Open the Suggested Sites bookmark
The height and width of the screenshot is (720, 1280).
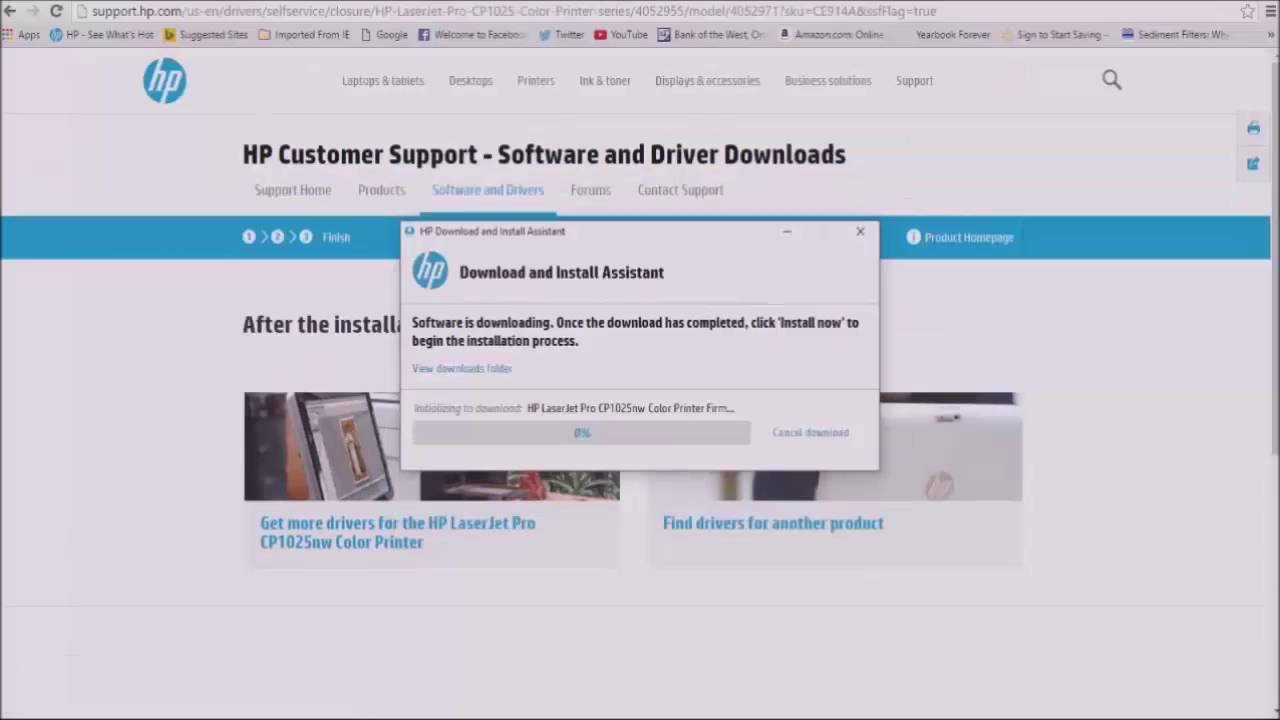206,35
